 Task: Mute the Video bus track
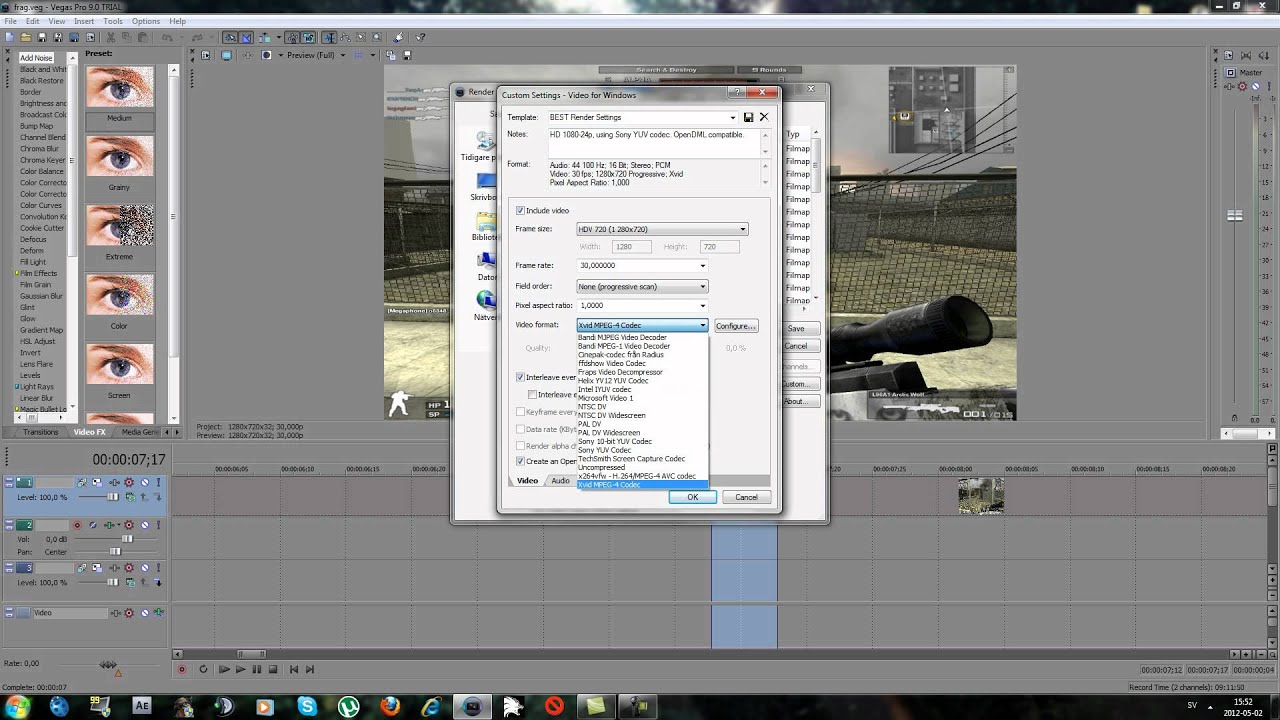coord(144,612)
